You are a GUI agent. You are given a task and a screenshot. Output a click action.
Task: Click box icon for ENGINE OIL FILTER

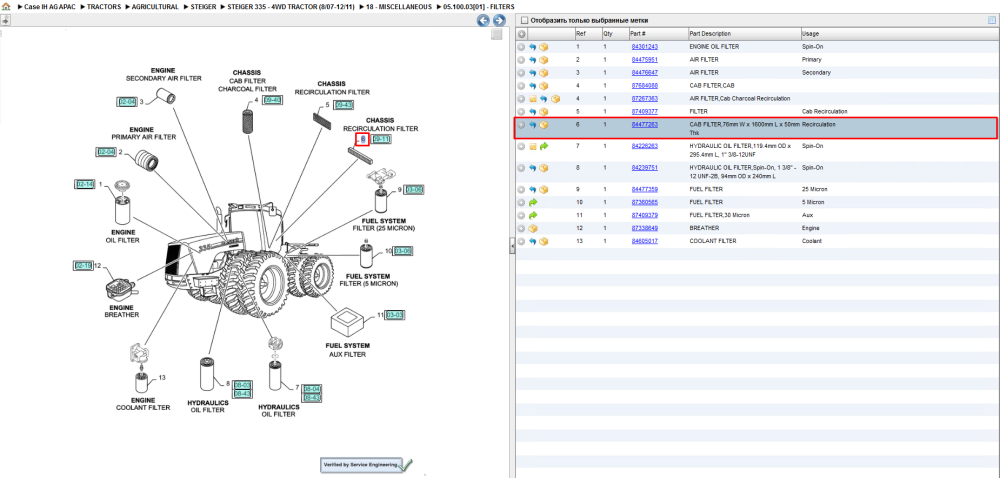[x=544, y=47]
